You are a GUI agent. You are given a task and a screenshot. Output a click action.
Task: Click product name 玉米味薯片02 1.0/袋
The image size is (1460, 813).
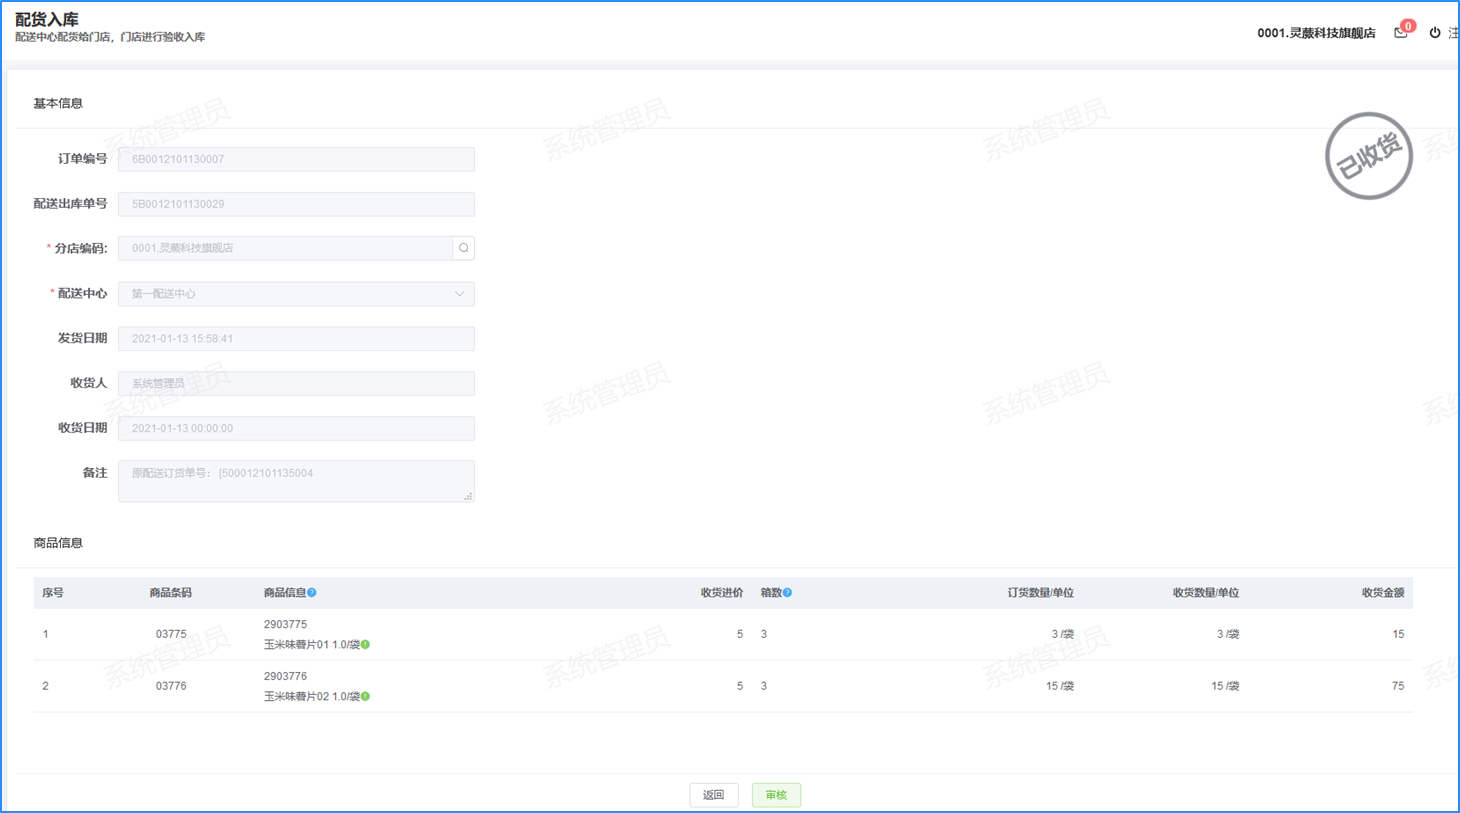[x=311, y=697]
